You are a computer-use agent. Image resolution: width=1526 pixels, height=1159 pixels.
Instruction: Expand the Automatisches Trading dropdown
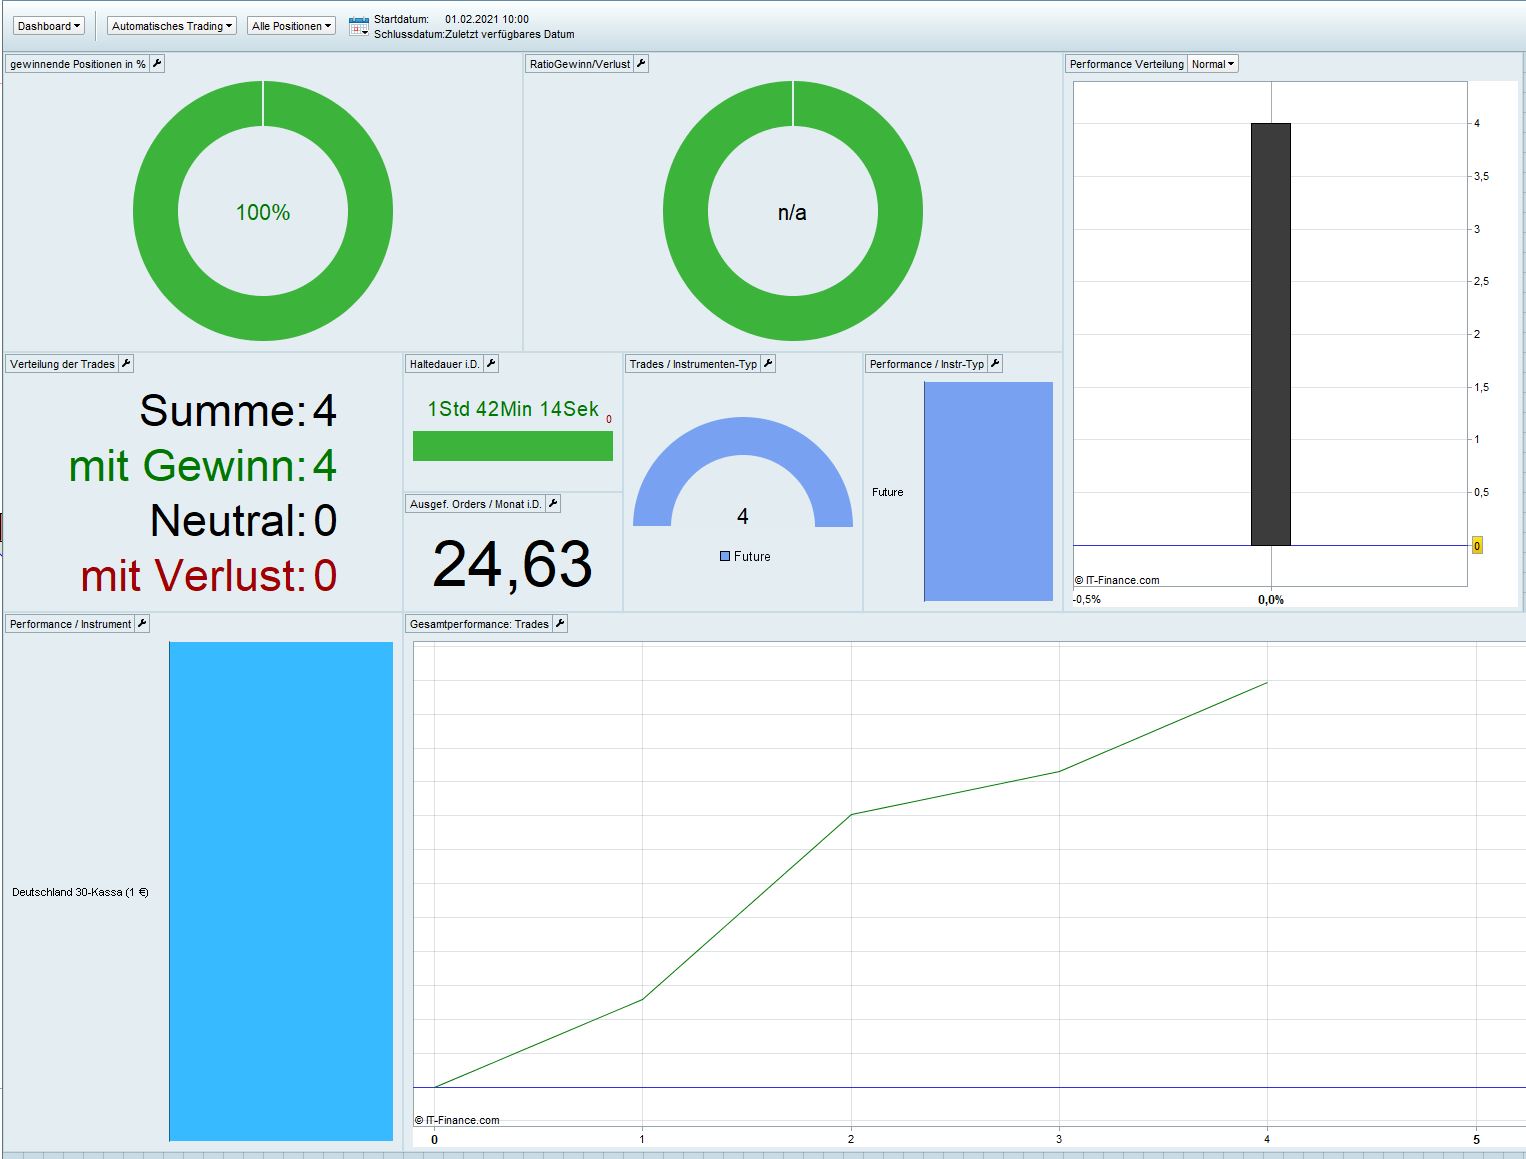pyautogui.click(x=172, y=26)
